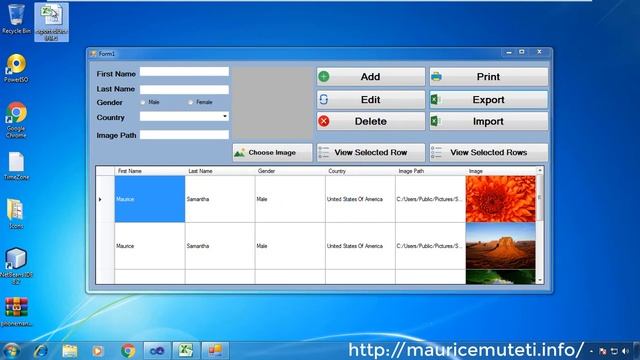
Task: Select the Maurice cell in second row
Action: 150,246
